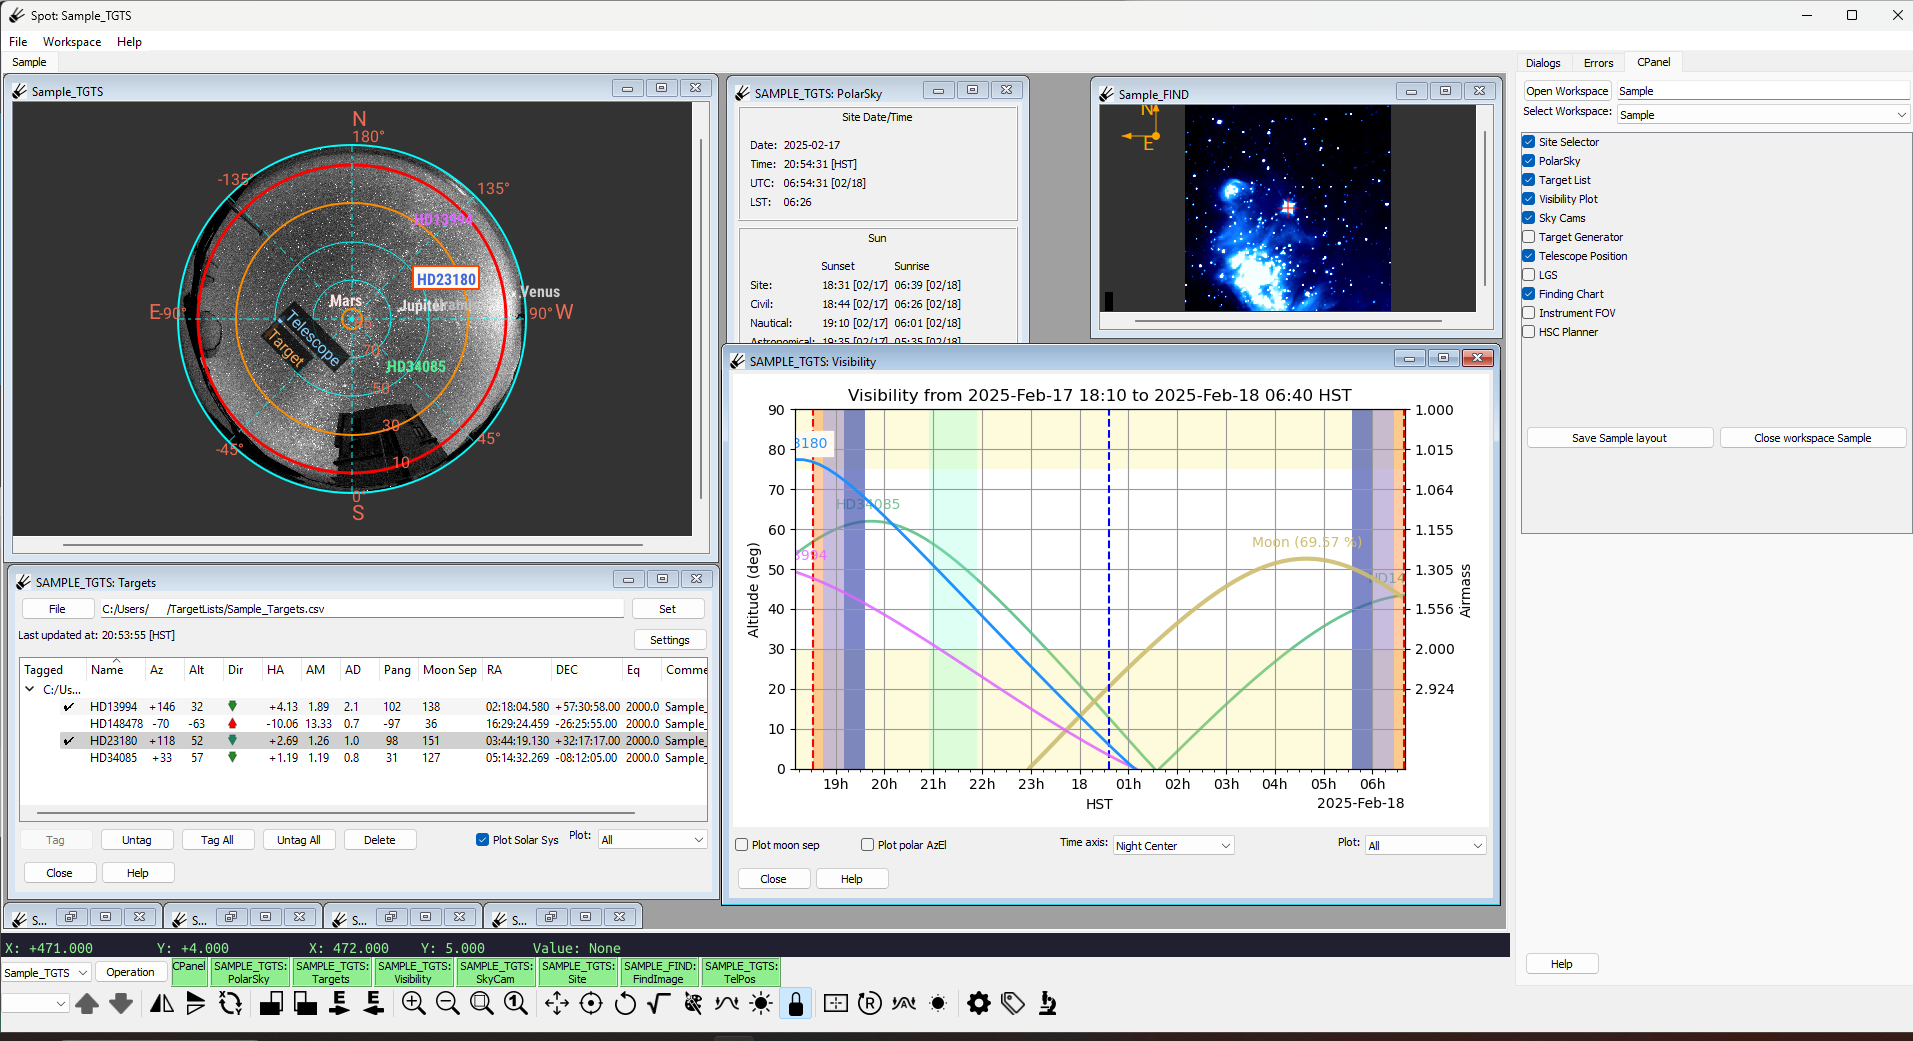Switch to the Dialogs tab
This screenshot has width=1913, height=1041.
tap(1543, 63)
